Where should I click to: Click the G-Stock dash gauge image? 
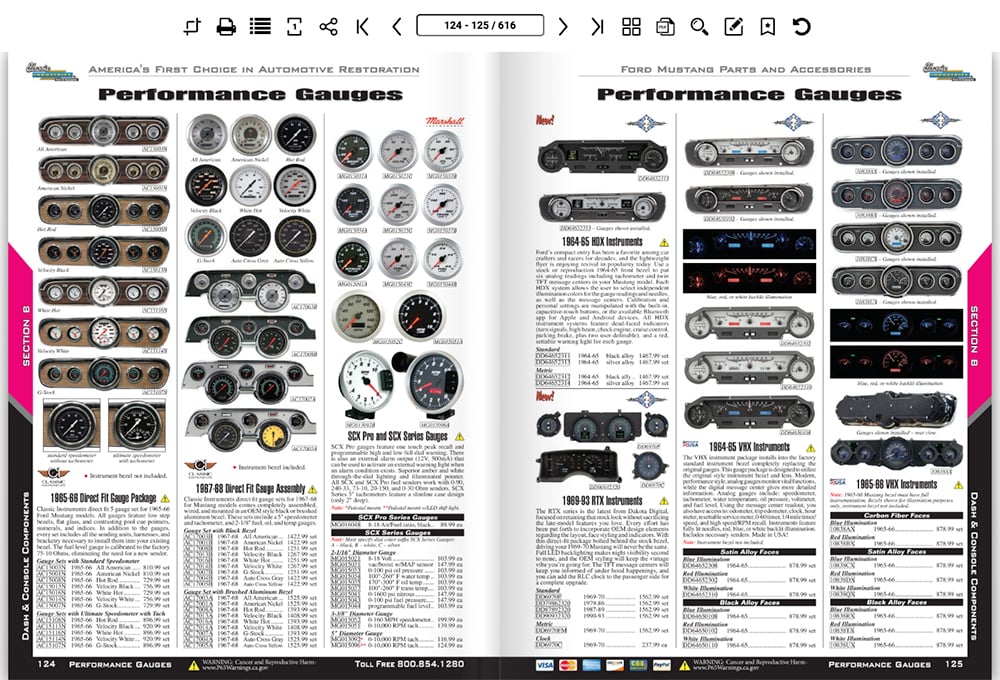click(x=103, y=373)
